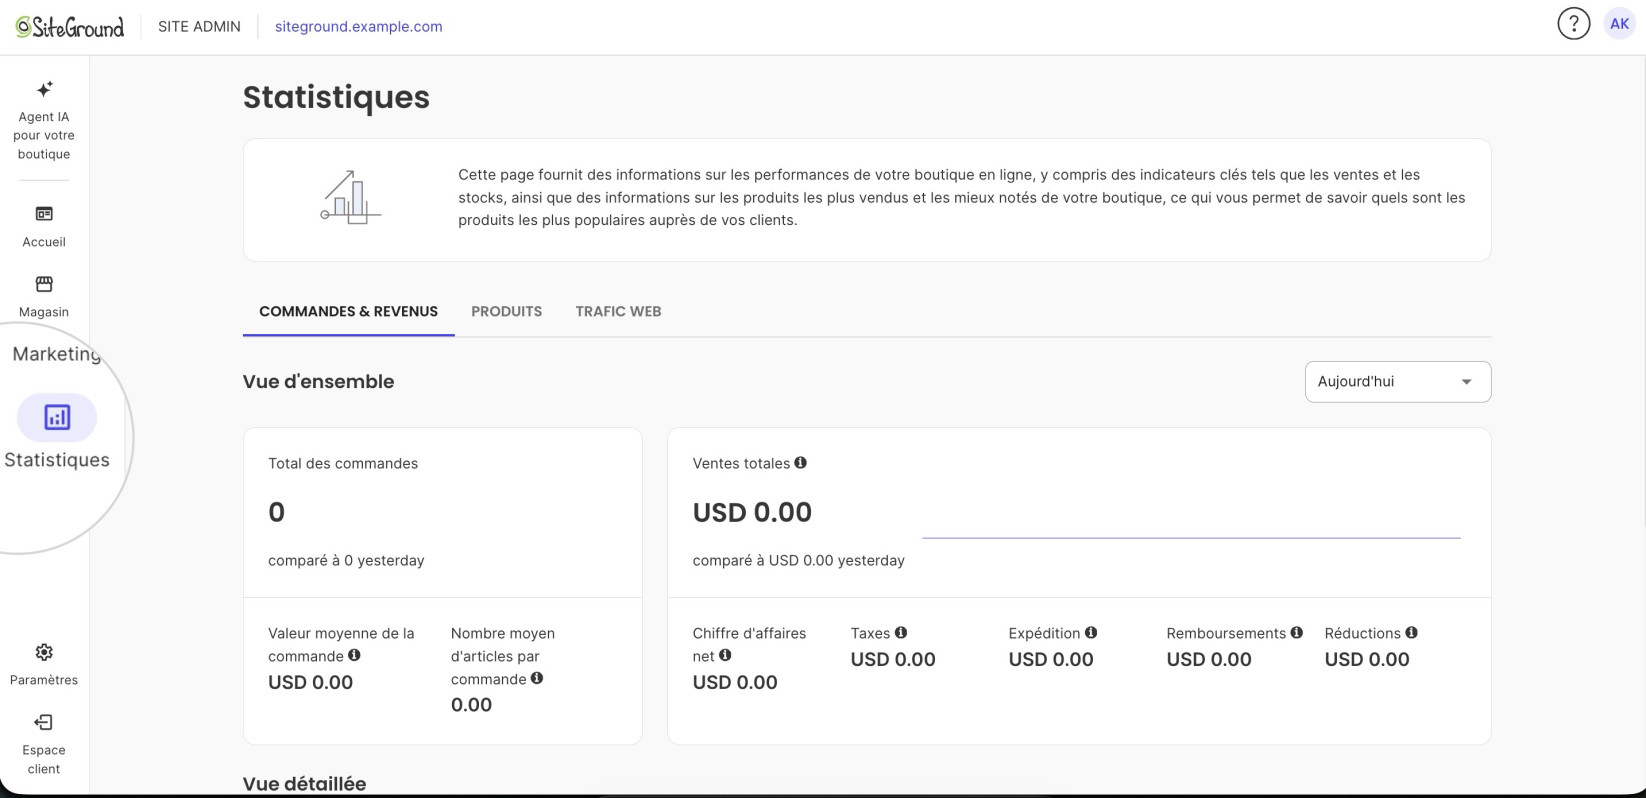Open the AK user avatar
Screen dimensions: 1646x798
tap(1619, 24)
